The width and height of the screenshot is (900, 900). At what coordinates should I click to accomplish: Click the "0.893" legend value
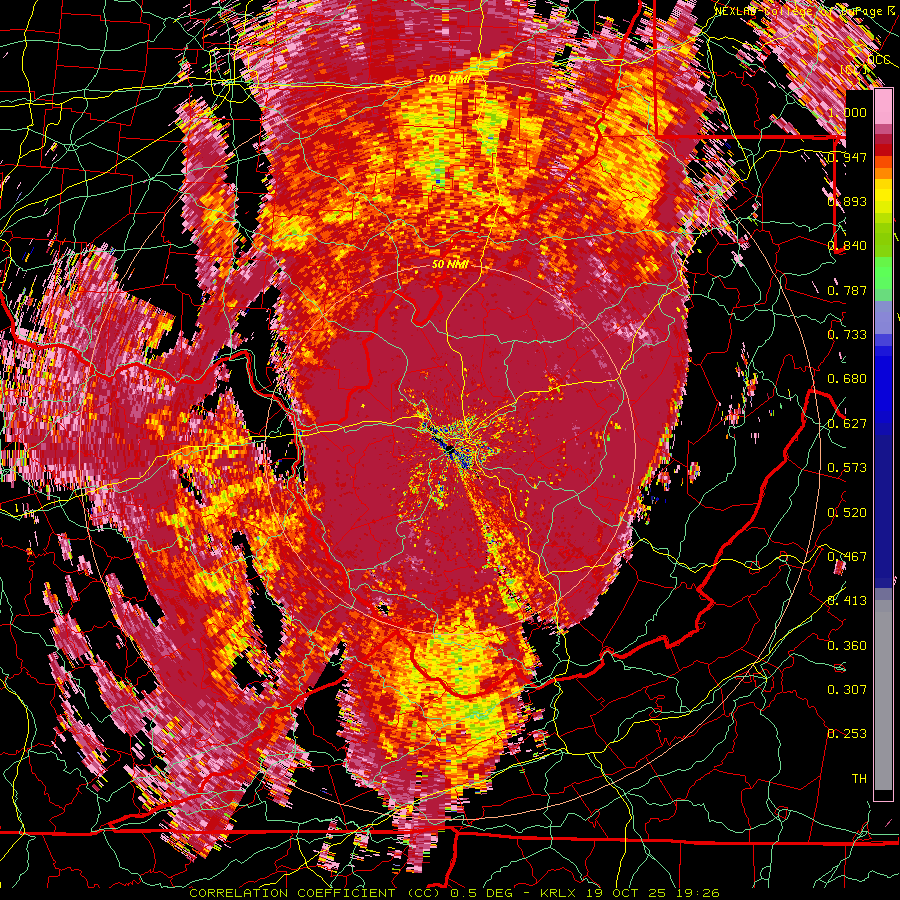pos(847,201)
